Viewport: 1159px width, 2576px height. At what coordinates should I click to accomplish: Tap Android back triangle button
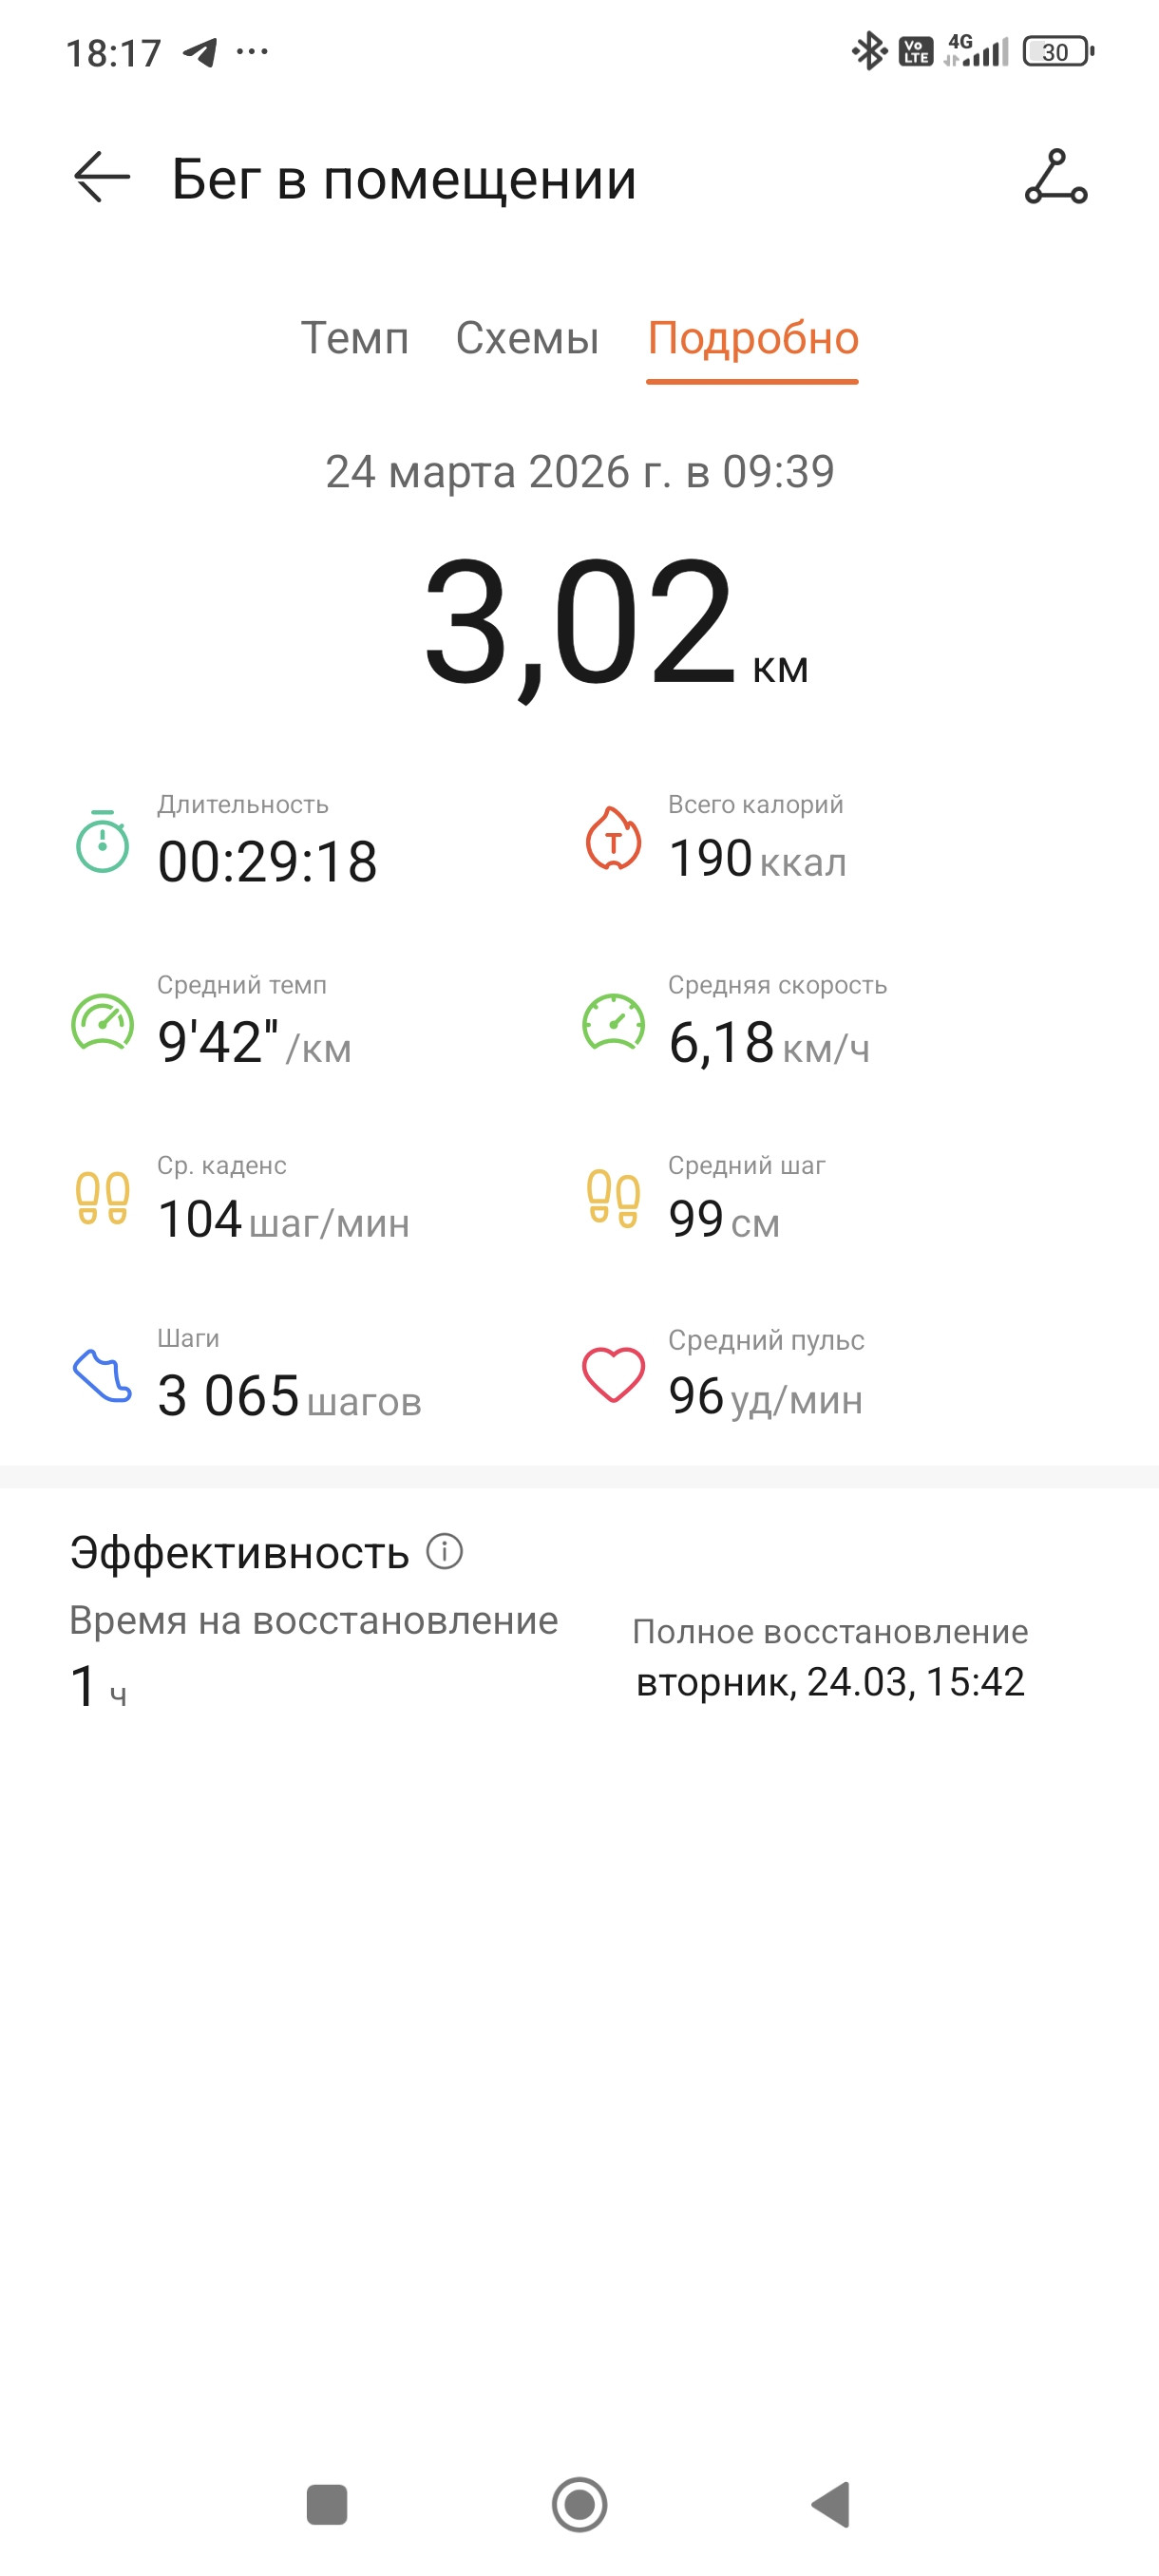(x=831, y=2505)
